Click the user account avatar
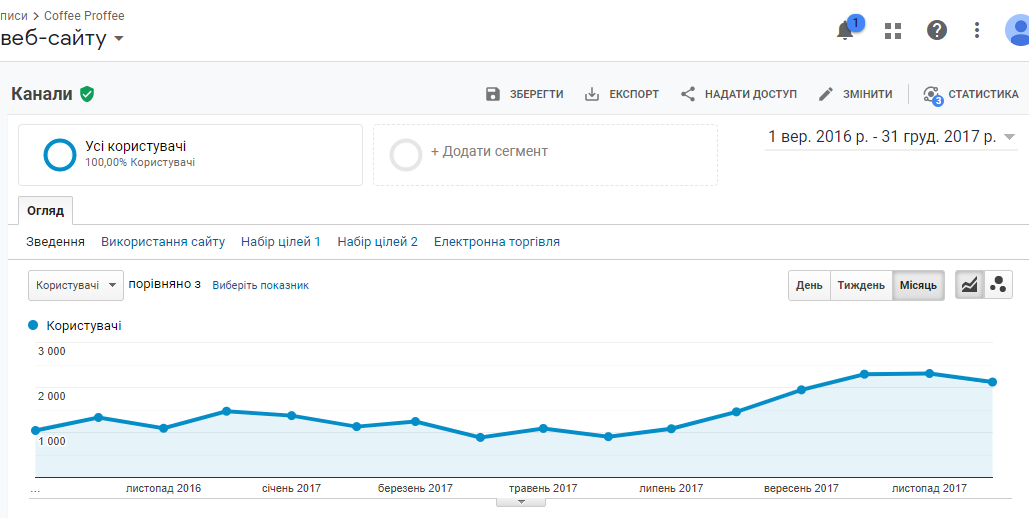Viewport: 1029px width, 518px height. tap(1017, 30)
